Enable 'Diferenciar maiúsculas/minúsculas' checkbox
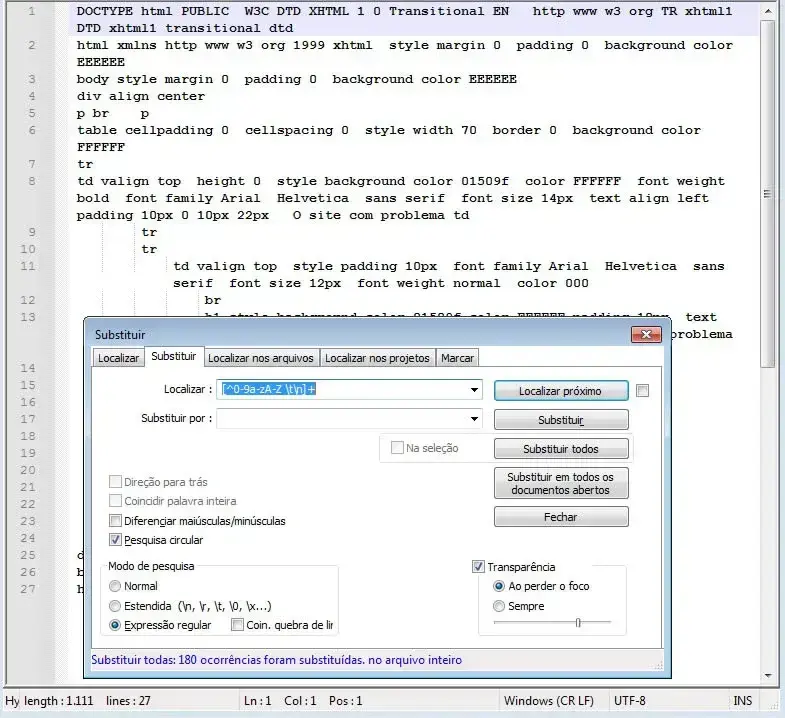Viewport: 785px width, 718px height. [116, 521]
